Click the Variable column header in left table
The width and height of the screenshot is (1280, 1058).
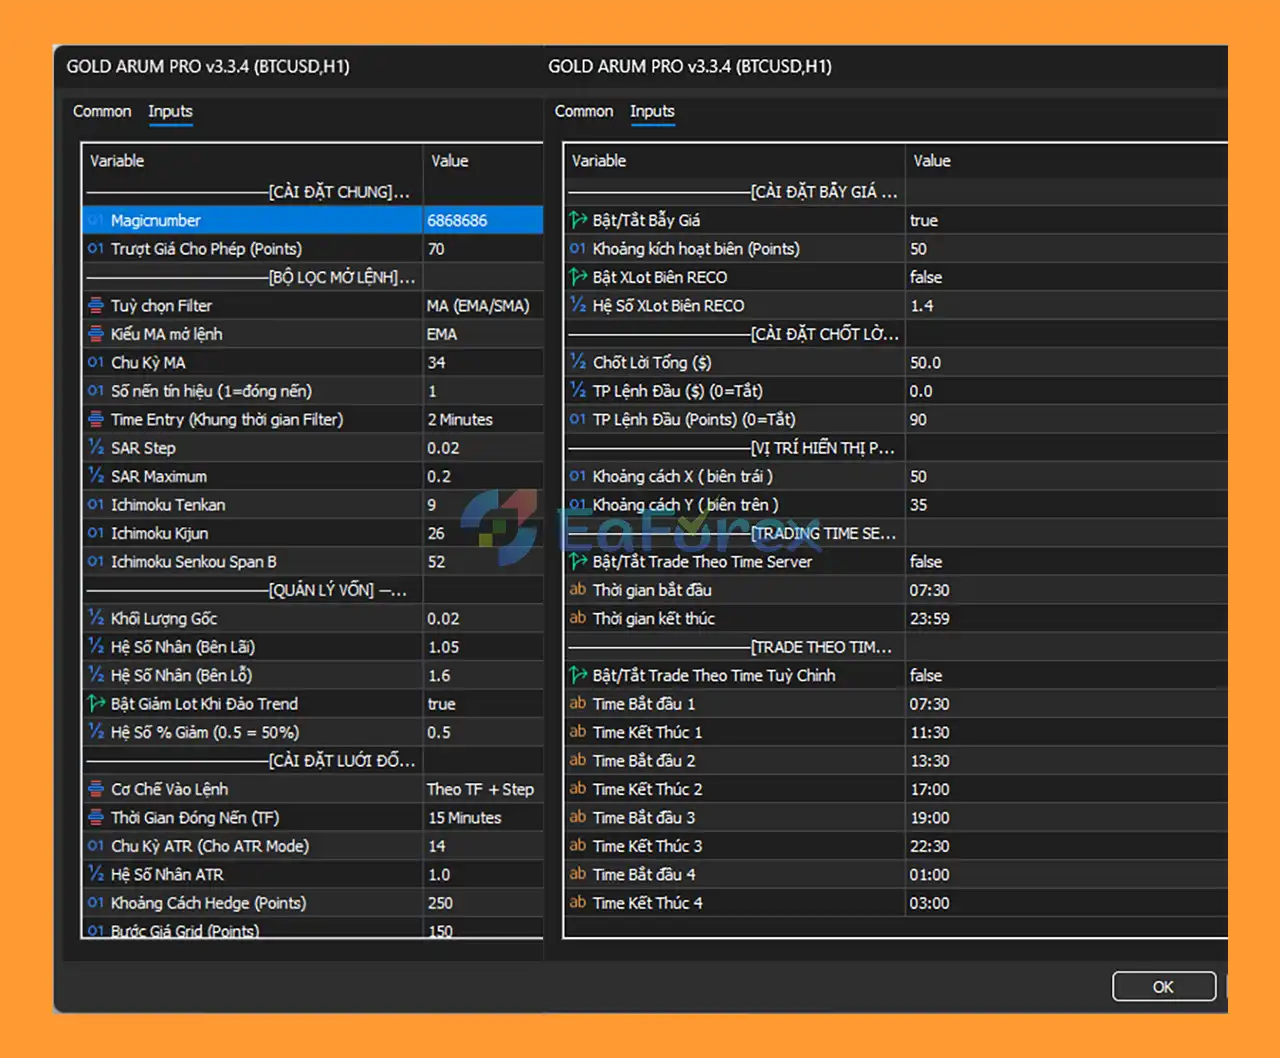117,161
